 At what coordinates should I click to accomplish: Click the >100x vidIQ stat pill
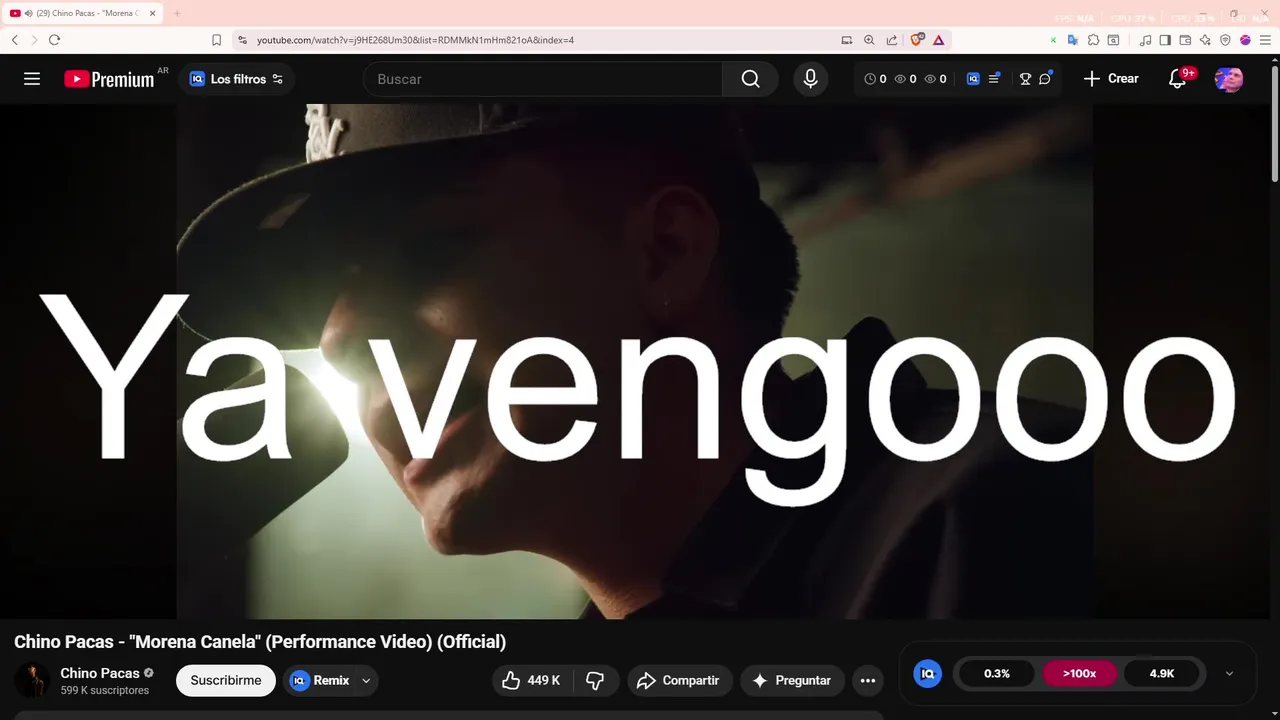click(1079, 673)
